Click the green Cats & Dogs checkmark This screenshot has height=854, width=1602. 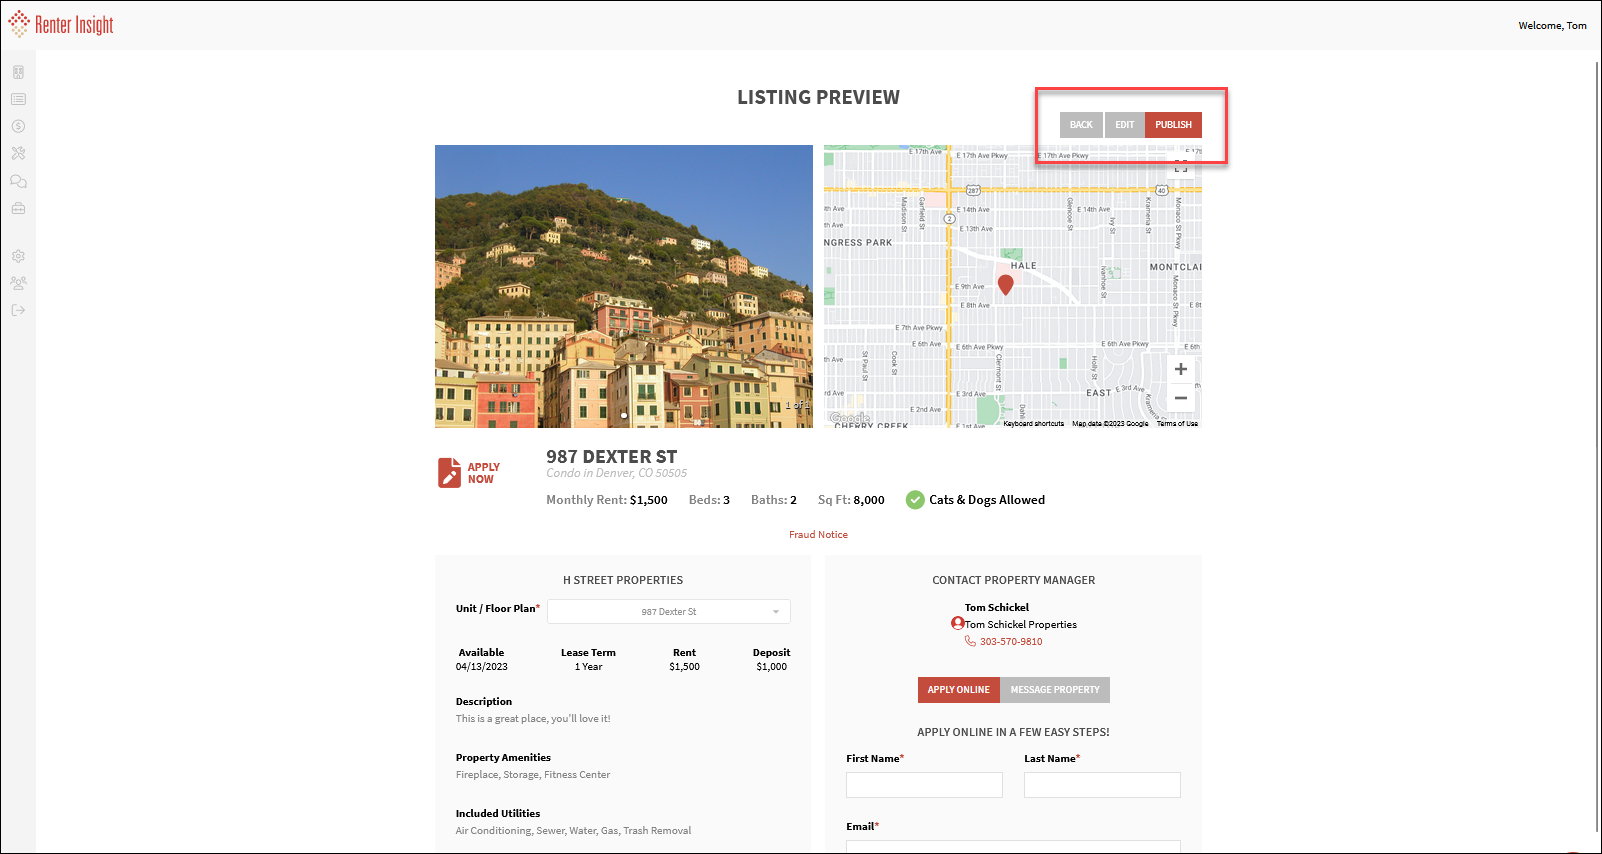pyautogui.click(x=915, y=500)
